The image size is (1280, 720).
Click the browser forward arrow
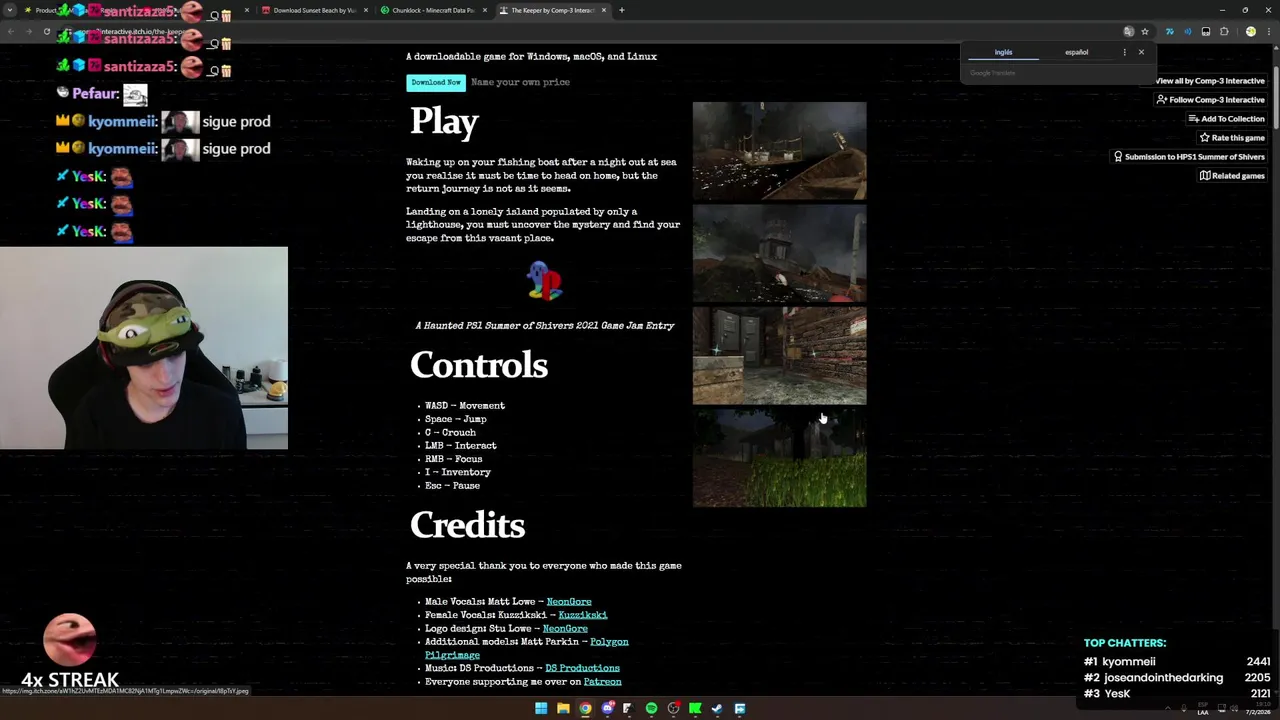(28, 31)
